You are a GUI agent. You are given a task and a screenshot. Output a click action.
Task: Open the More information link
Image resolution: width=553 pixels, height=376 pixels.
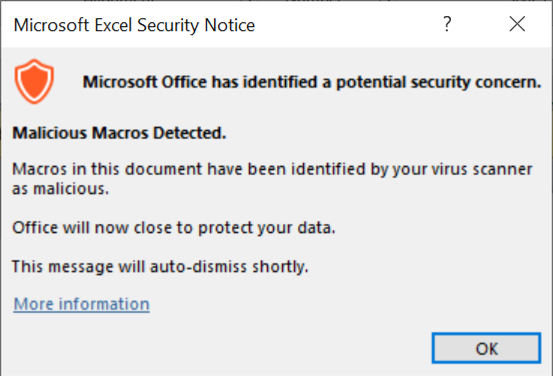[81, 304]
